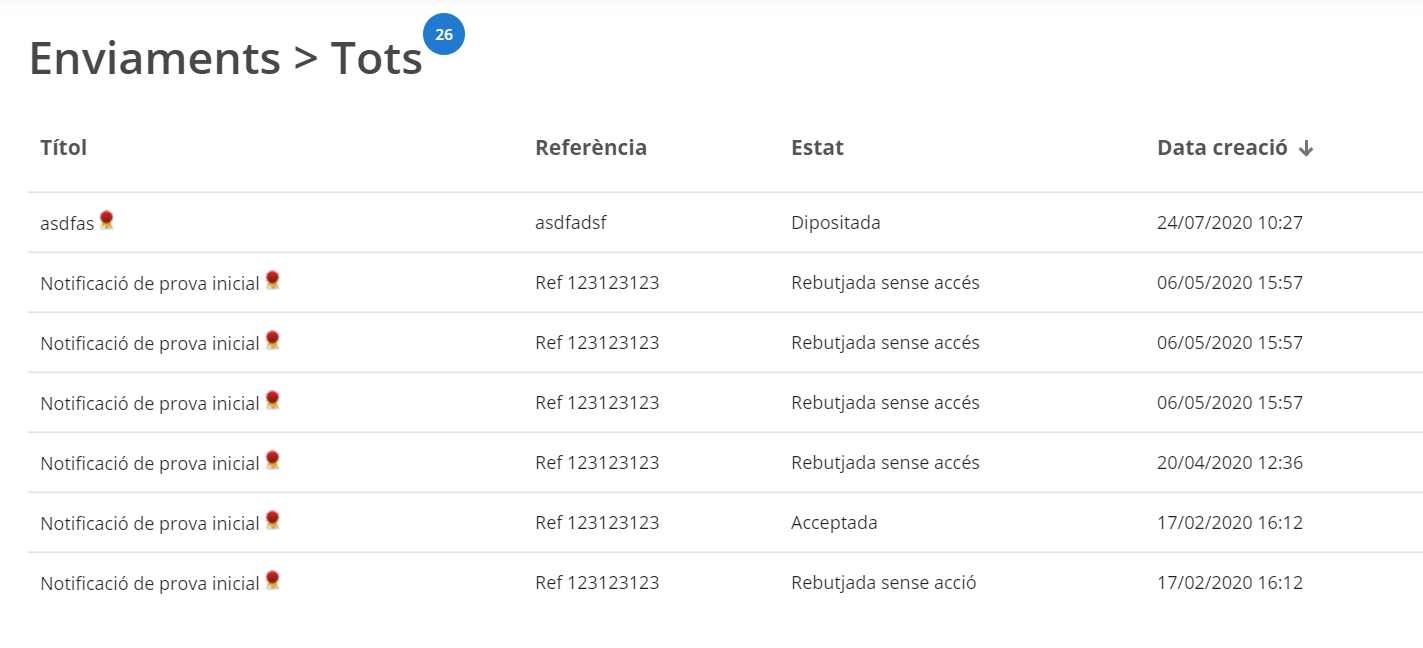Screen dimensions: 1423x648
Task: Sort by the Títol column header
Action: (x=64, y=147)
